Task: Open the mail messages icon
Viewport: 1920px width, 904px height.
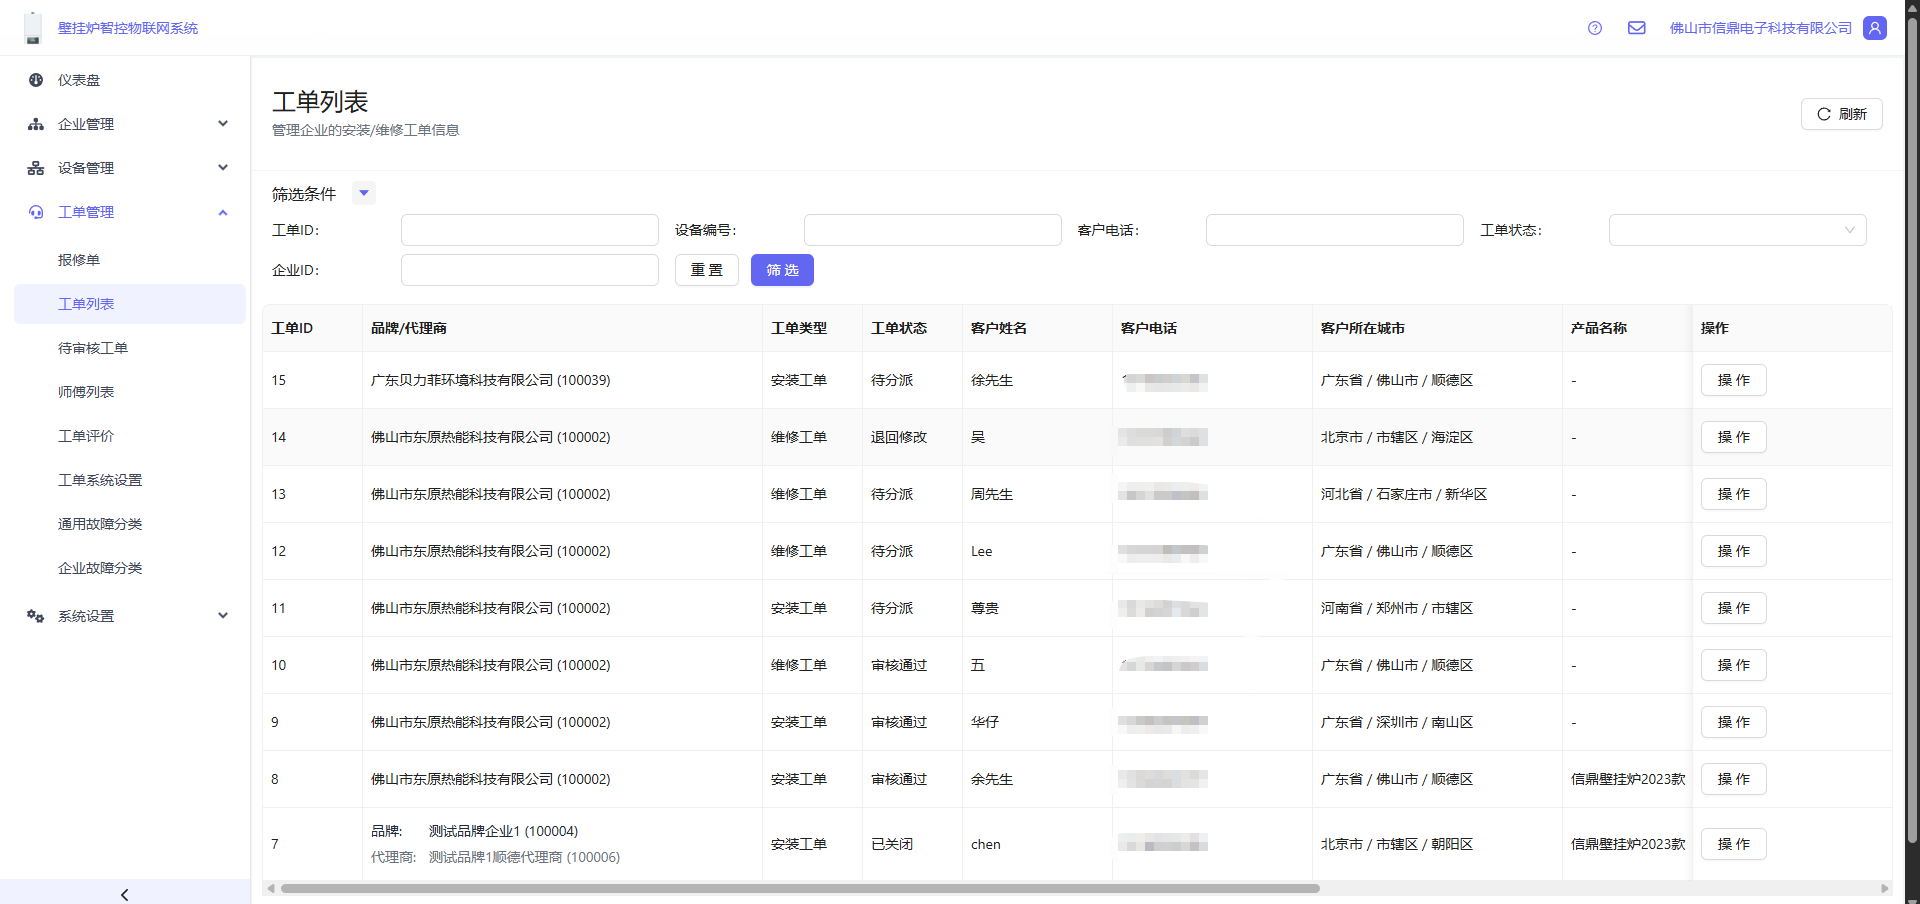Action: pos(1636,28)
